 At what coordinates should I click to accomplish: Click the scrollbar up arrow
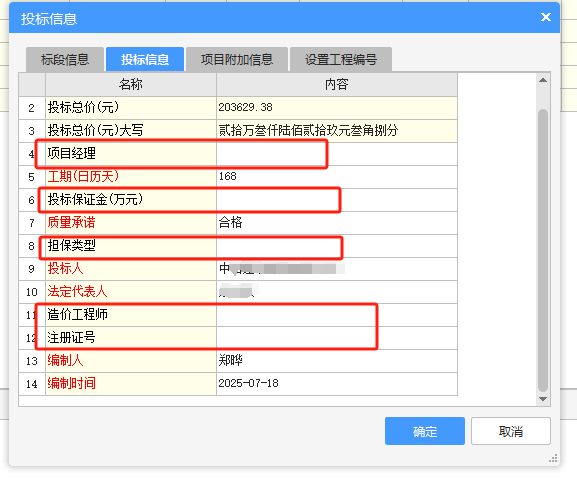tap(543, 80)
